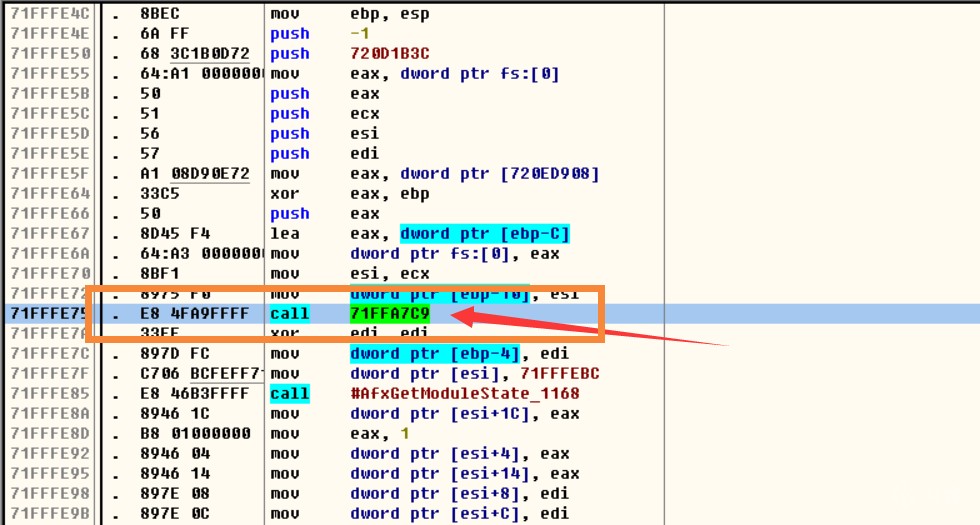Click call mnemonic at 71FFFE85
980x525 pixels.
pos(290,393)
